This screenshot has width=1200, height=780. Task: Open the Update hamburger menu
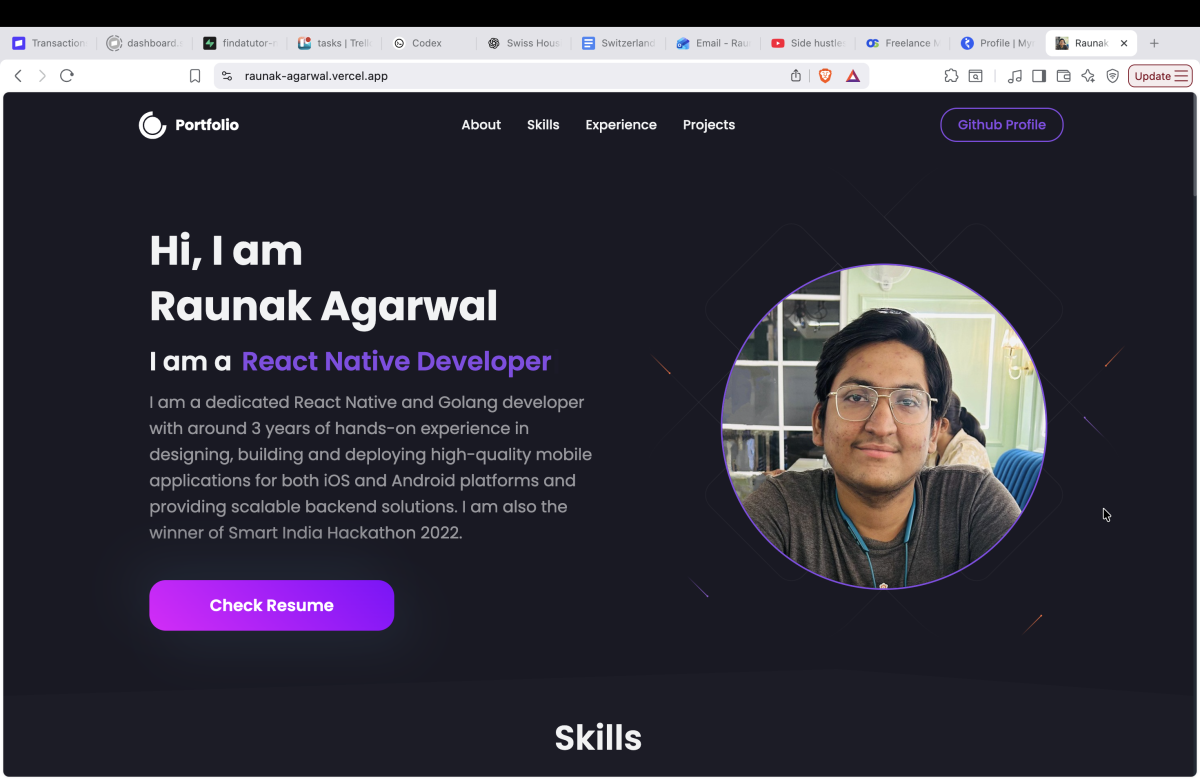tap(1160, 76)
